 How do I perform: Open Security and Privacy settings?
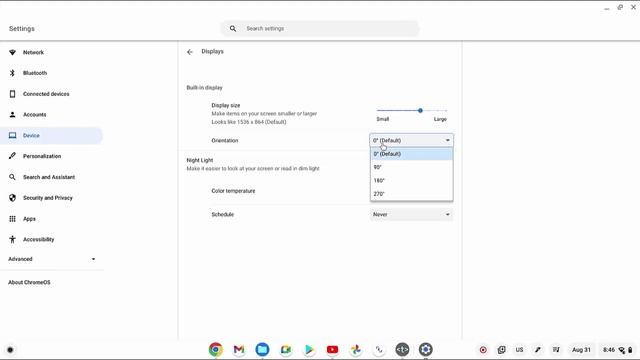(51, 198)
